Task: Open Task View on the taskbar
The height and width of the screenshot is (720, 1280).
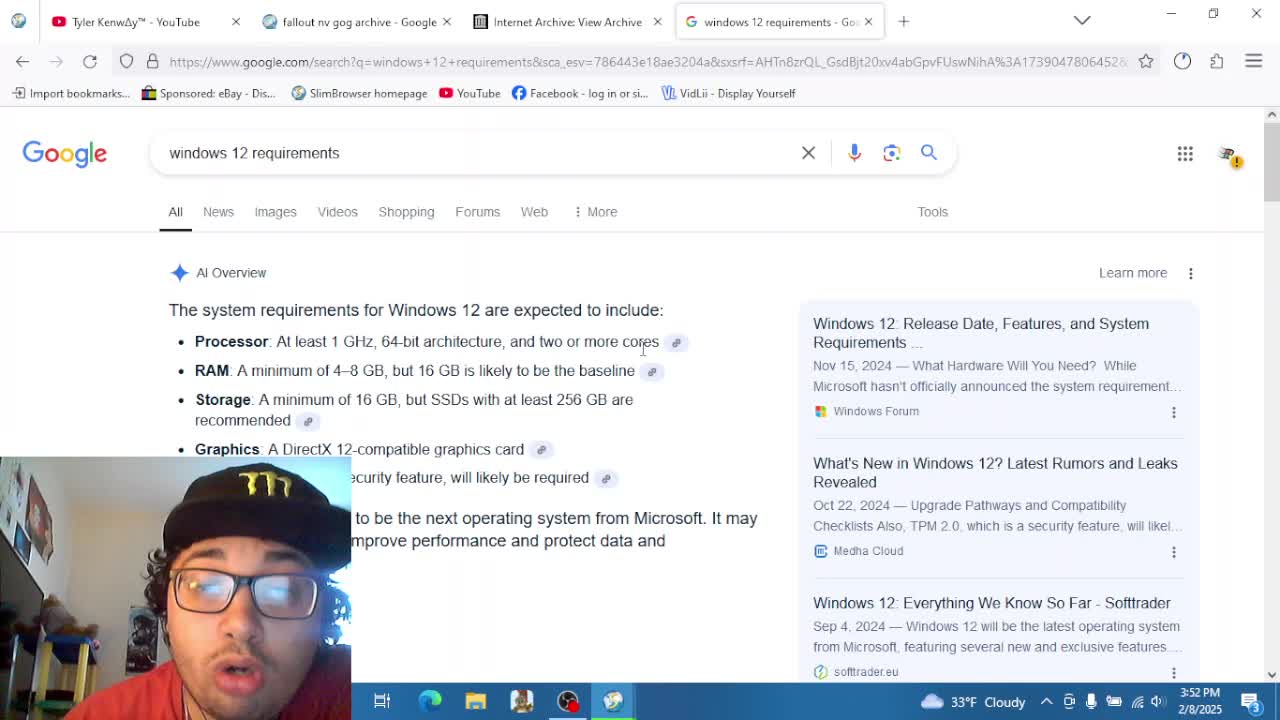Action: click(382, 701)
